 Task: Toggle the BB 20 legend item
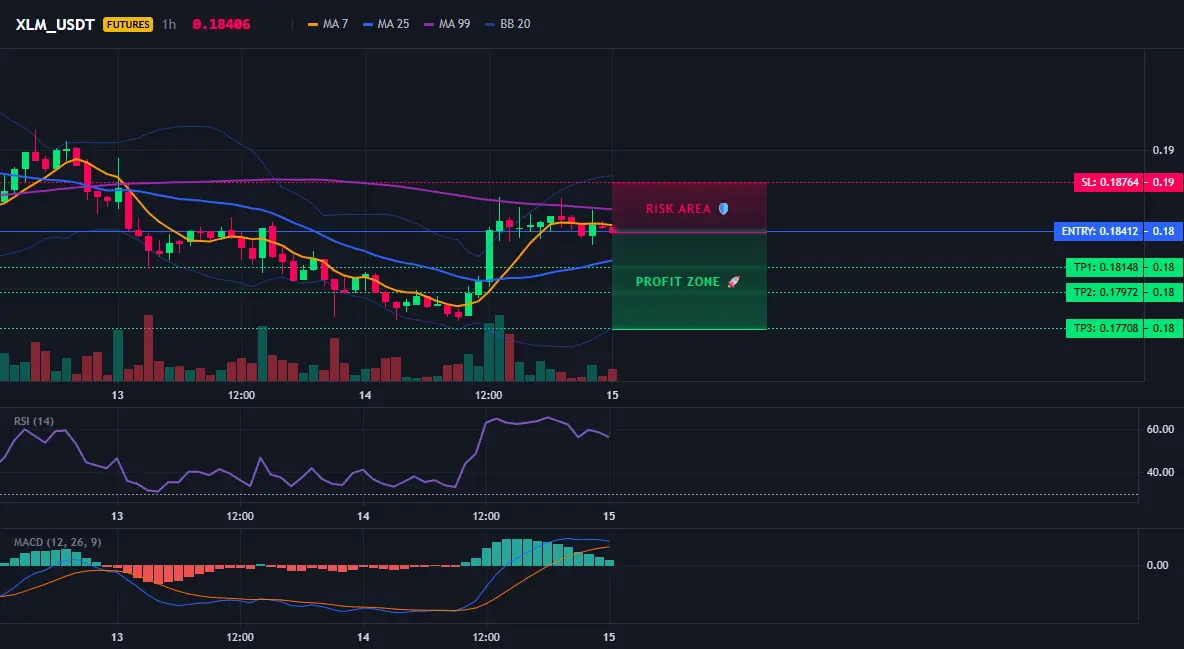508,24
